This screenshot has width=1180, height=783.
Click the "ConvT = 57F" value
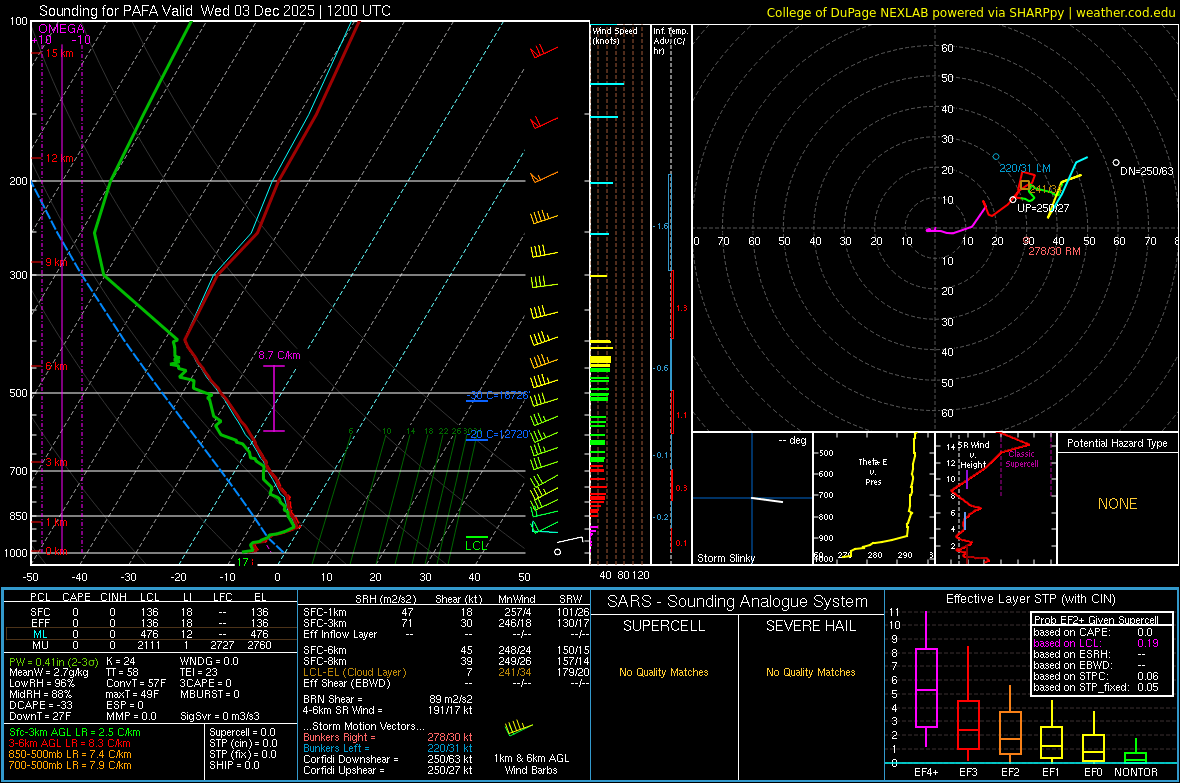tap(136, 684)
